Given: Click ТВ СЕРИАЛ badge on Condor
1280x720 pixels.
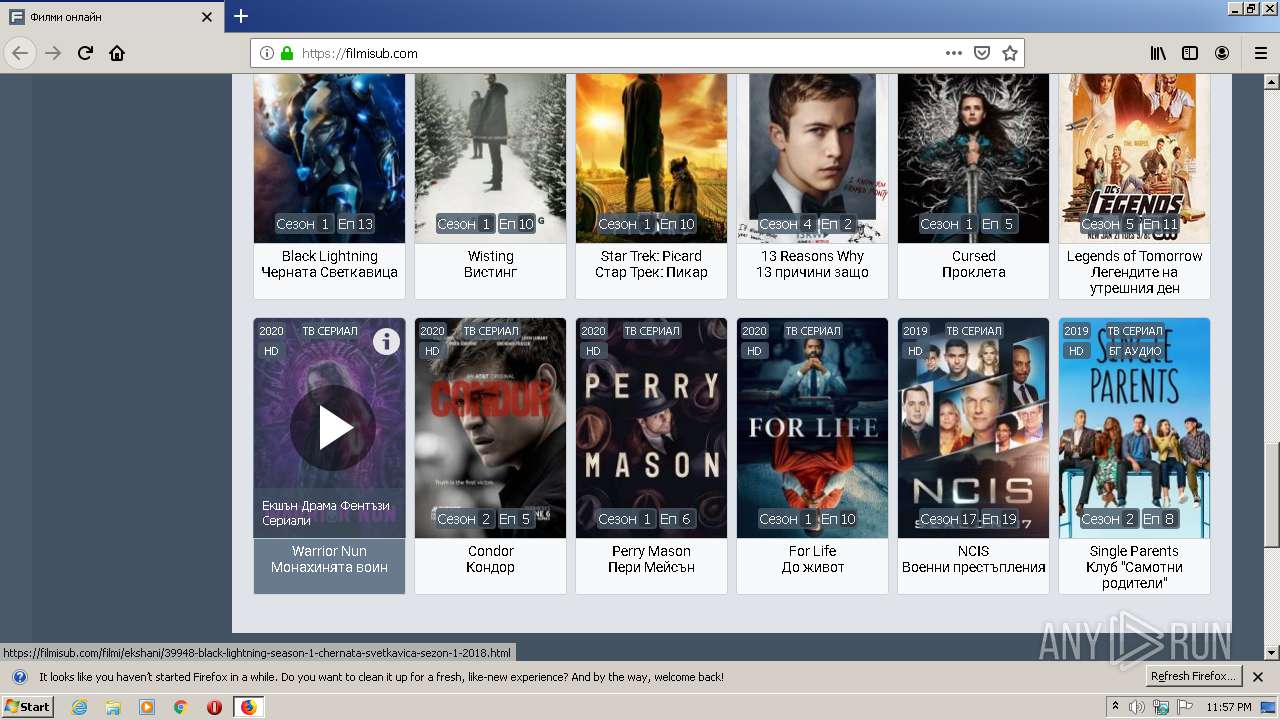Looking at the screenshot, I should (x=491, y=331).
